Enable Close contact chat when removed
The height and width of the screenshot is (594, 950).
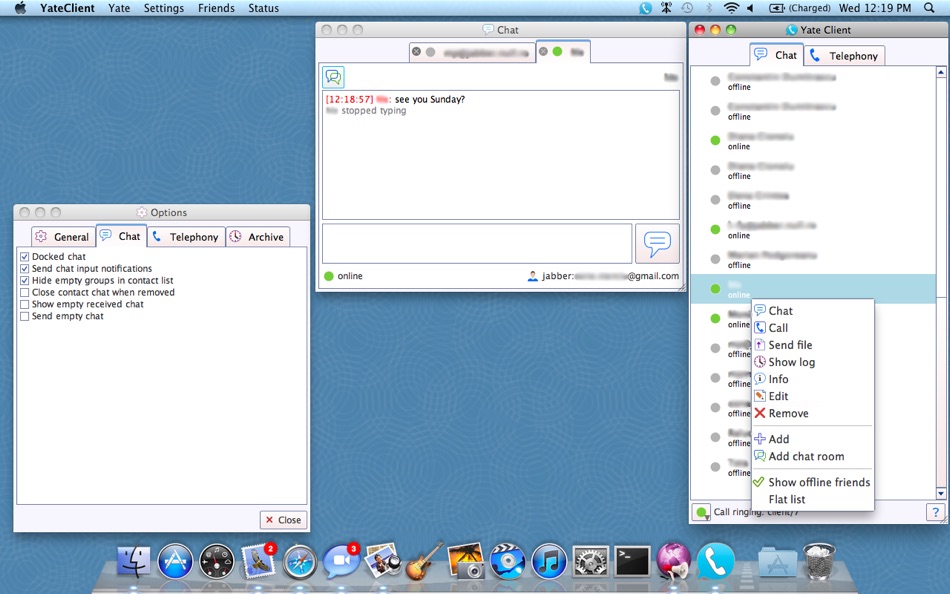(24, 292)
